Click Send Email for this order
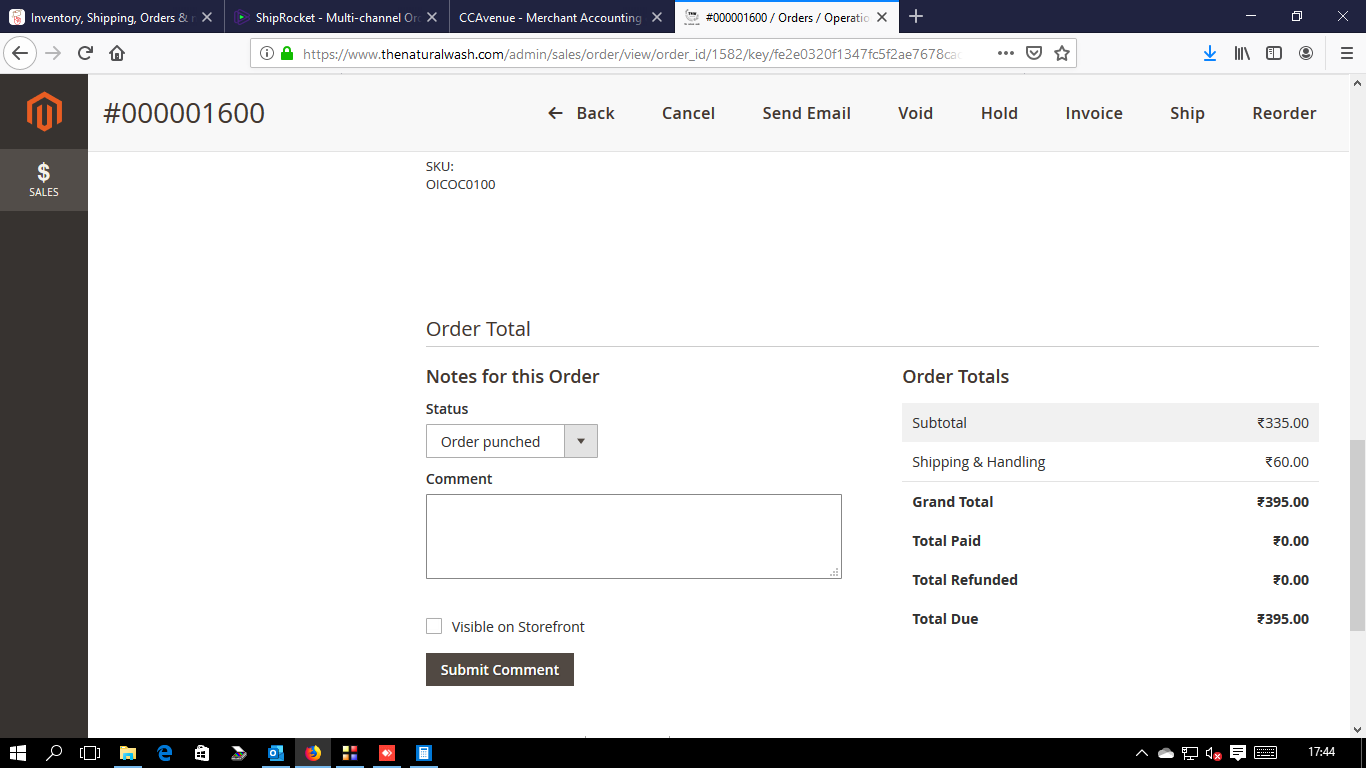Viewport: 1366px width, 768px height. (807, 113)
